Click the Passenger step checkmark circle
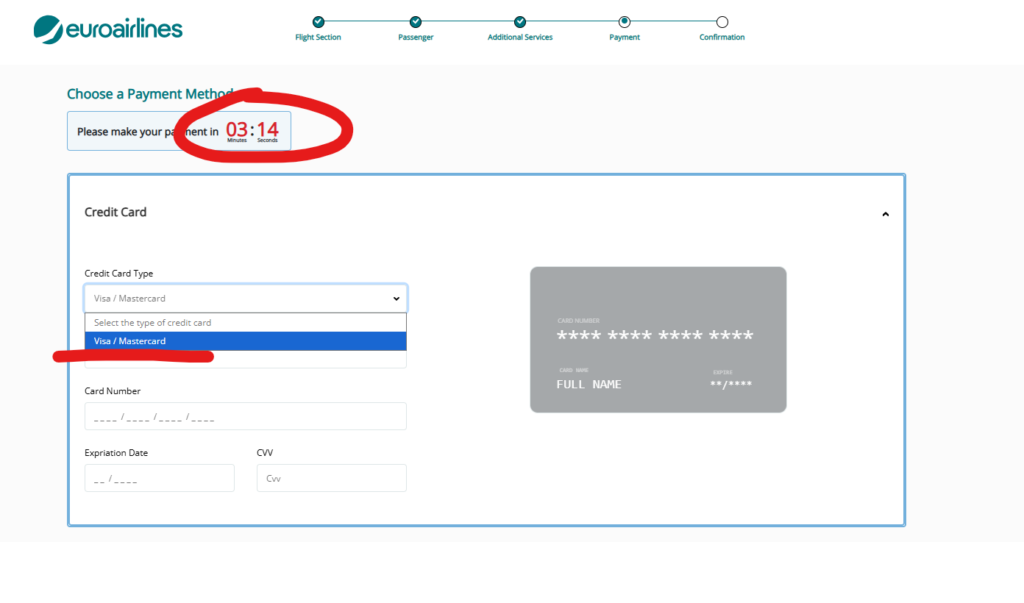Screen dimensions: 1024x603 (x=416, y=21)
